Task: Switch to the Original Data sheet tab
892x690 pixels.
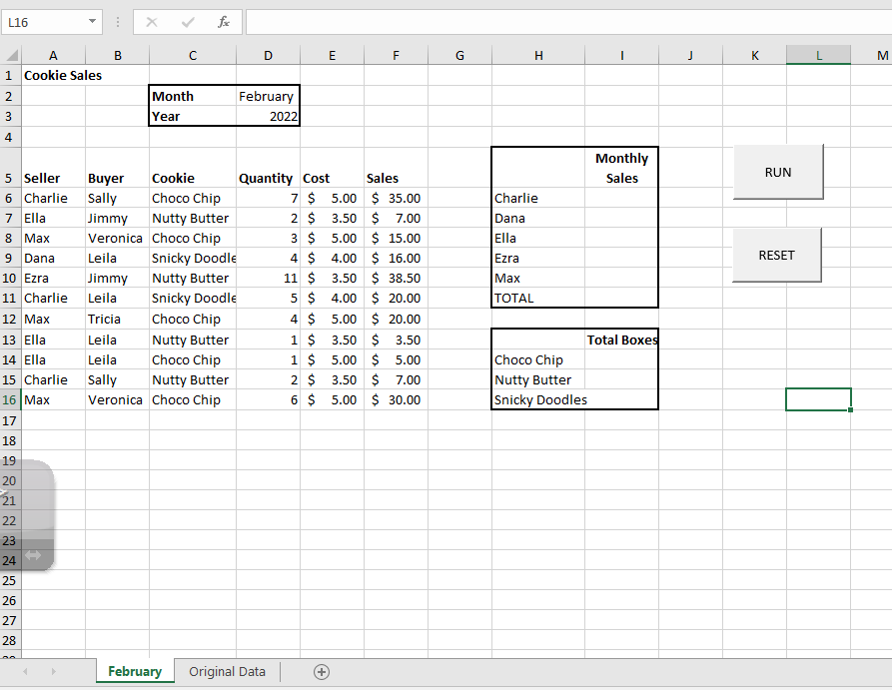Action: click(x=227, y=672)
